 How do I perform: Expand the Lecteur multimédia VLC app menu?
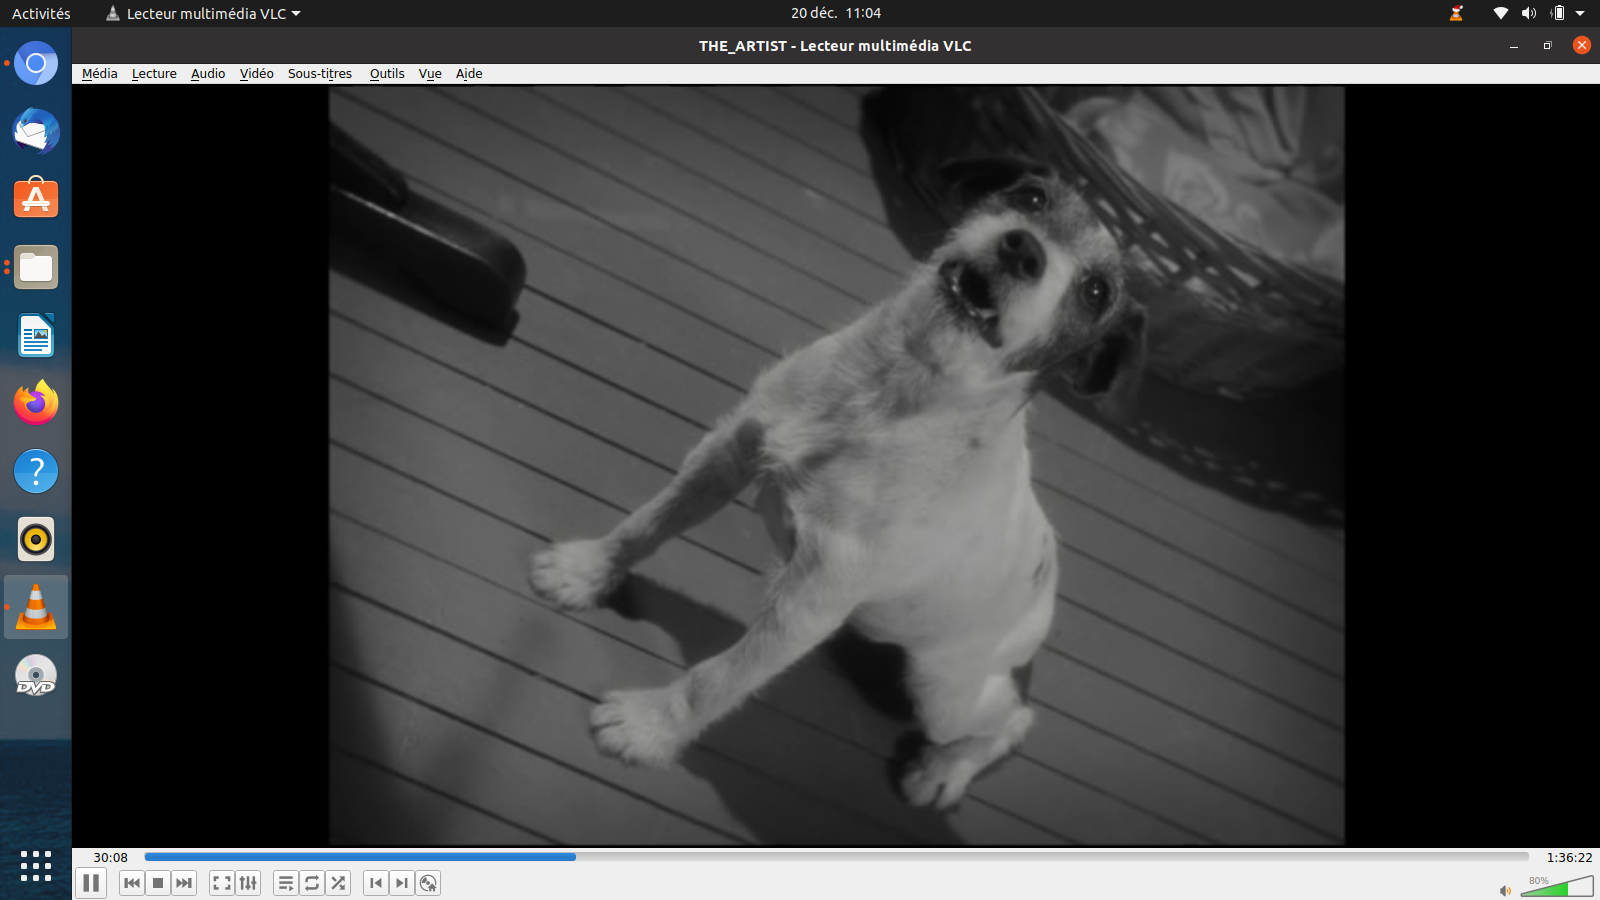click(x=205, y=14)
